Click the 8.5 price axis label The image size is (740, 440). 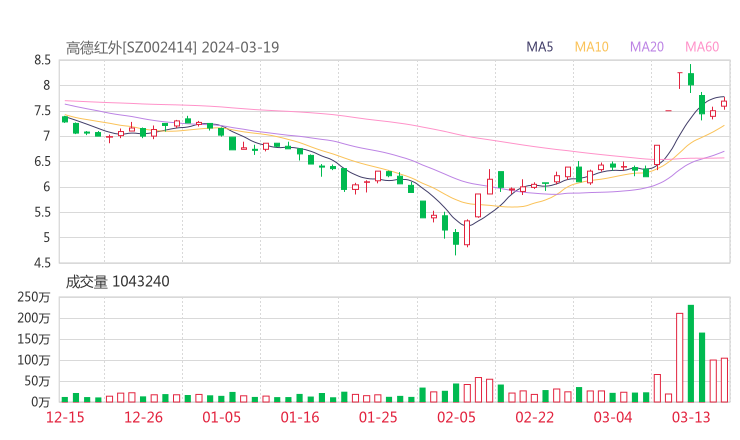coord(42,60)
